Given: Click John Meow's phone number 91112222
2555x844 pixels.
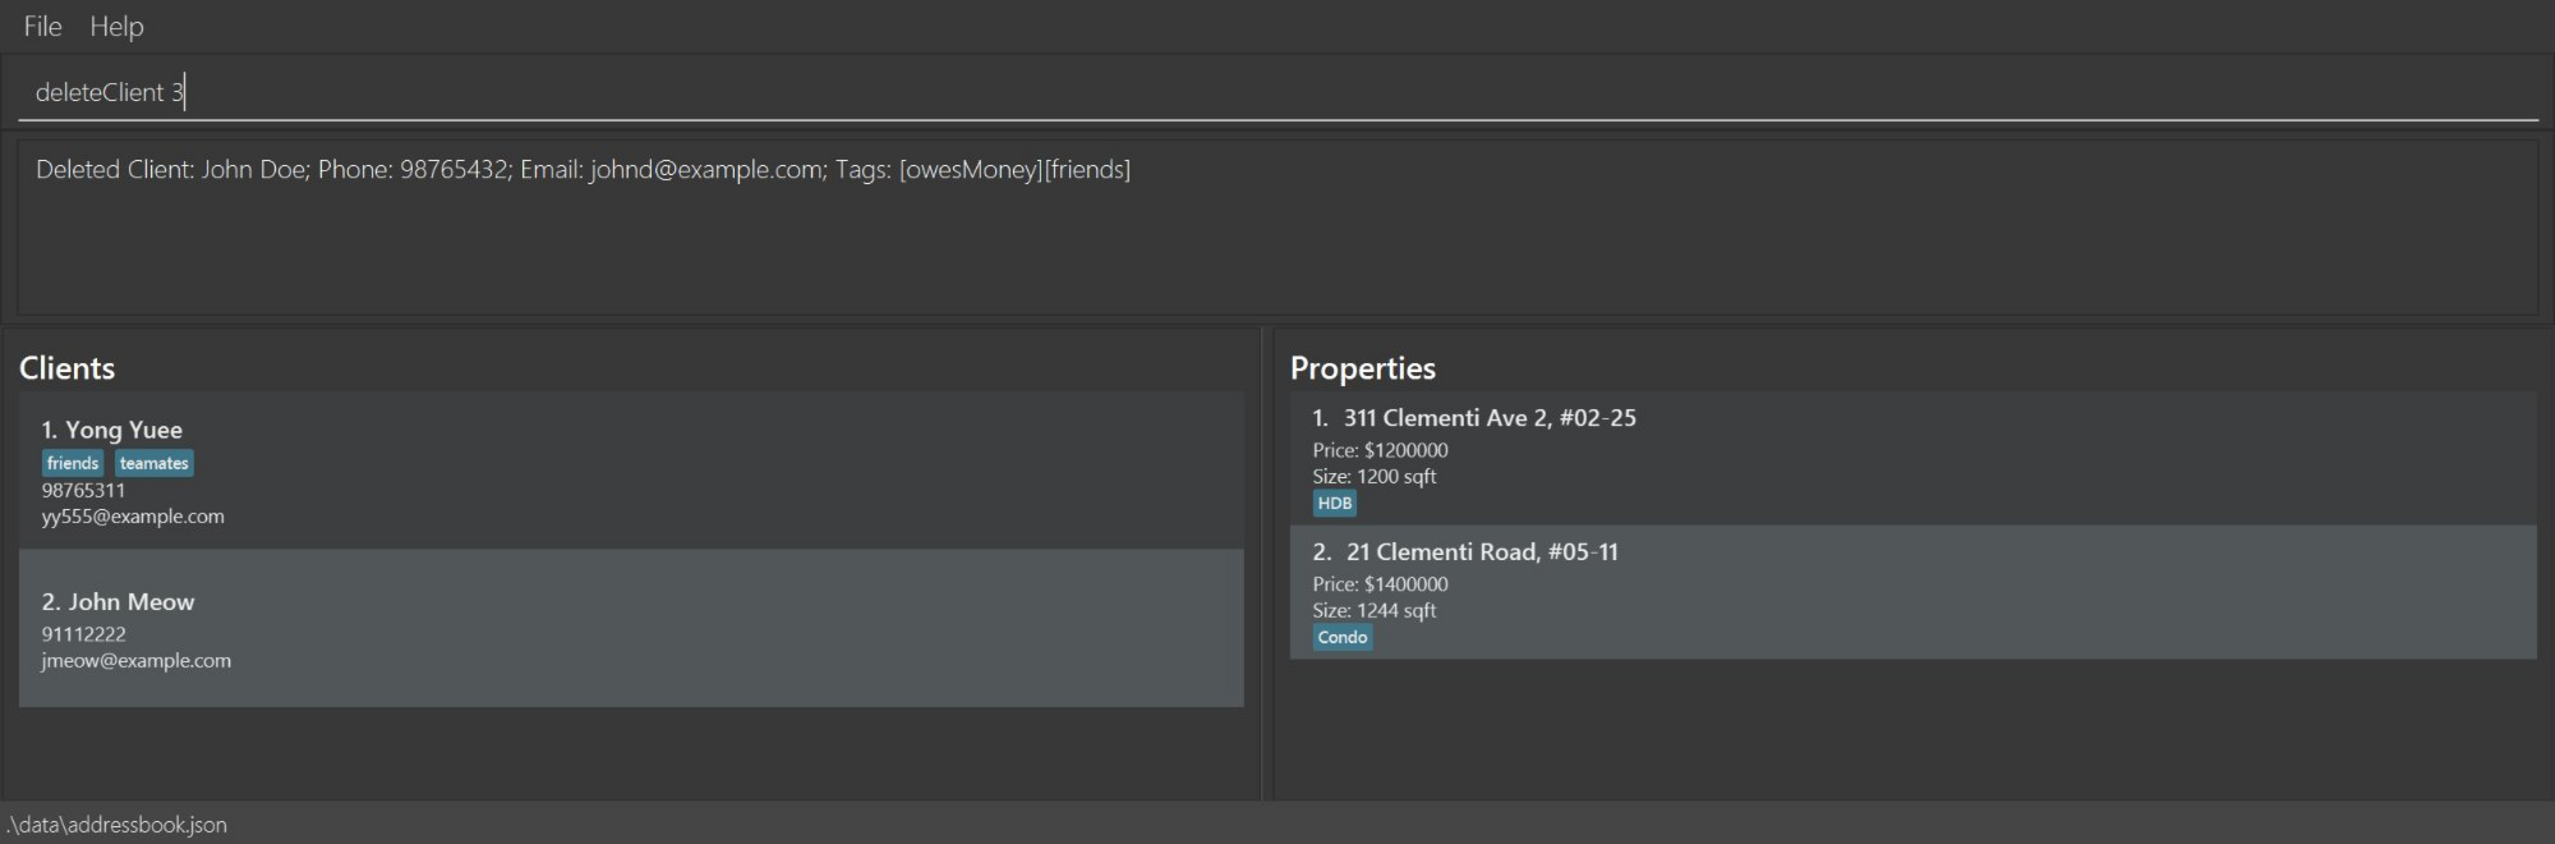Looking at the screenshot, I should pyautogui.click(x=83, y=634).
